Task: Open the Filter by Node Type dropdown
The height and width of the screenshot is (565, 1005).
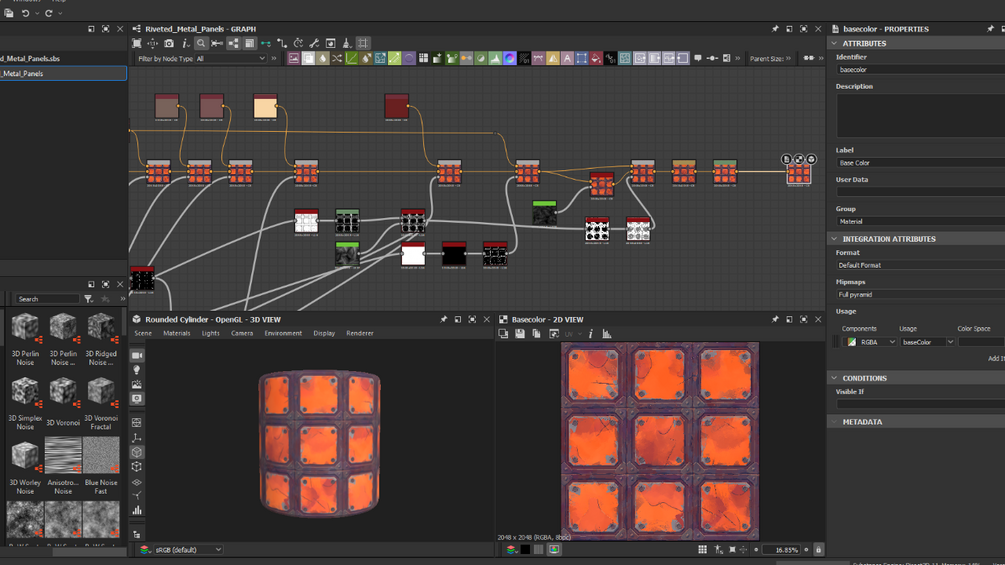Action: pyautogui.click(x=231, y=58)
